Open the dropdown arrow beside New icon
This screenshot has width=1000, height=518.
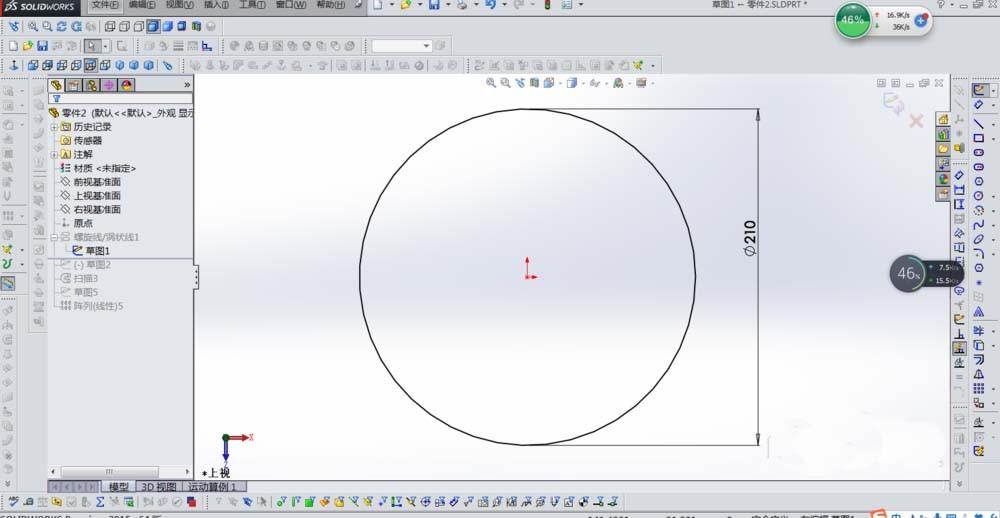coord(392,5)
